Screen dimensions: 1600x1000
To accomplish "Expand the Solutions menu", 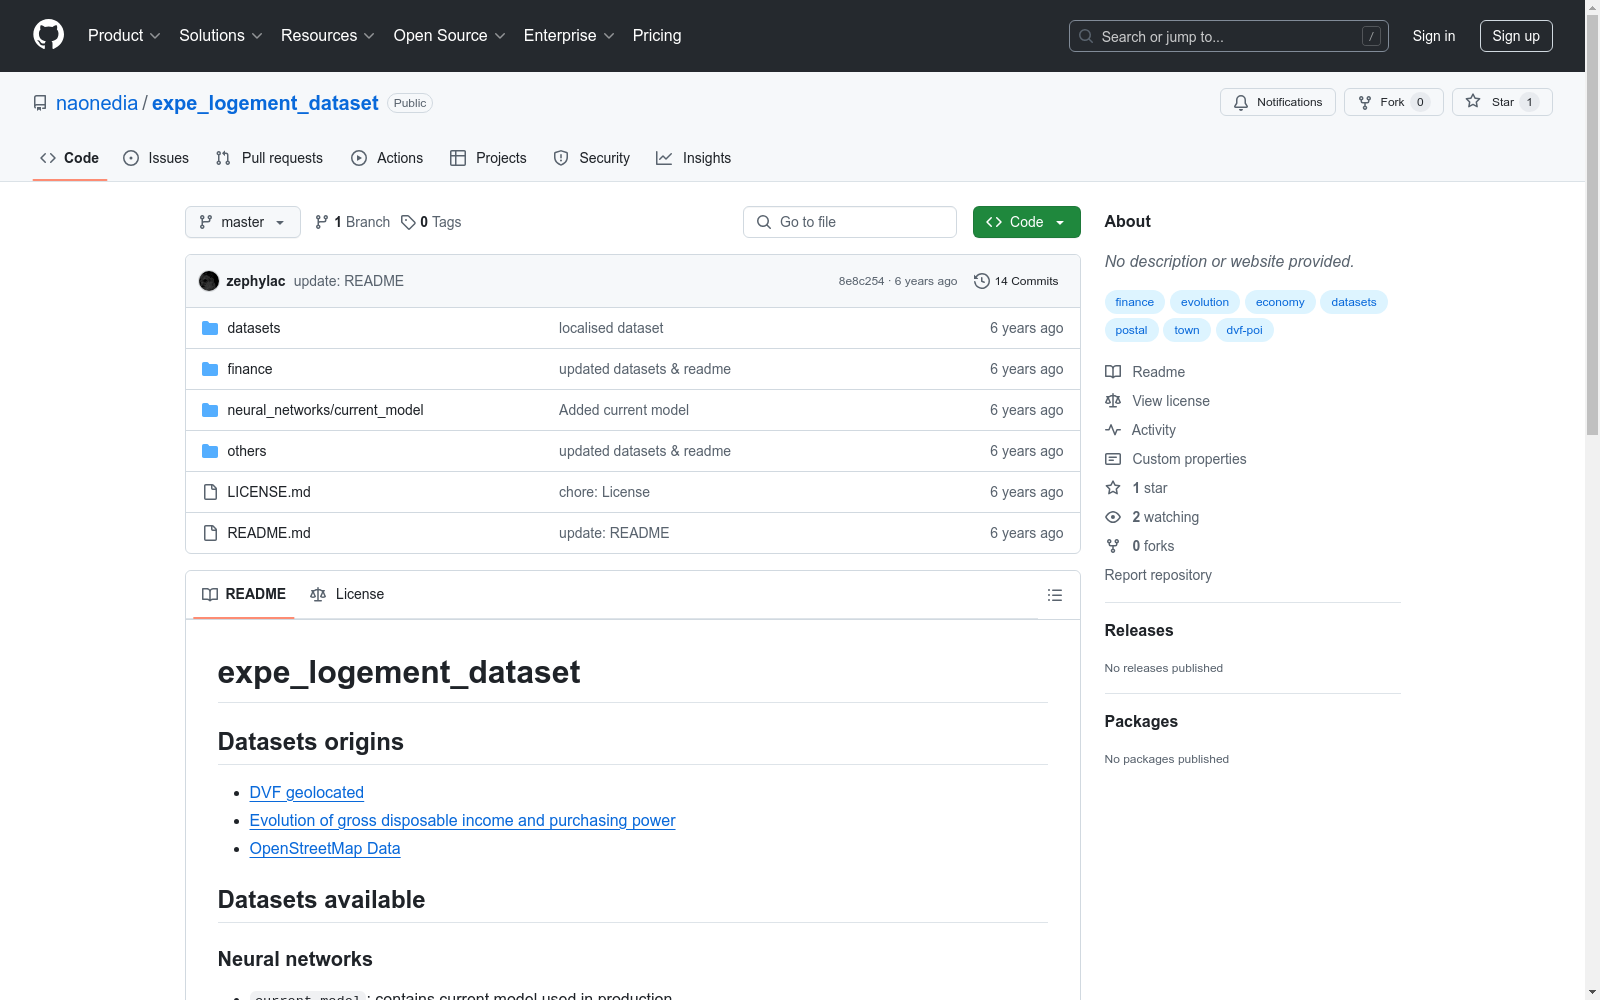I will click(221, 36).
